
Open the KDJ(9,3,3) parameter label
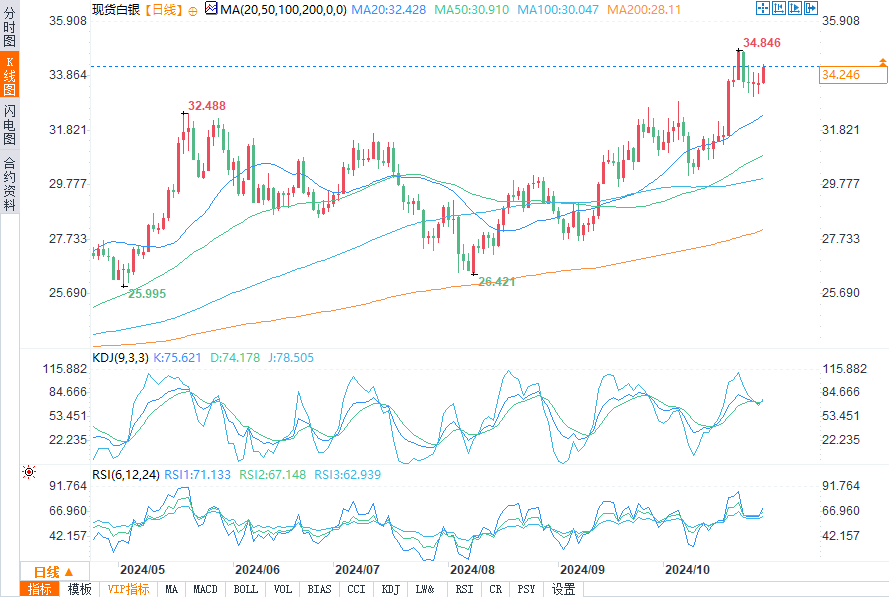click(119, 357)
